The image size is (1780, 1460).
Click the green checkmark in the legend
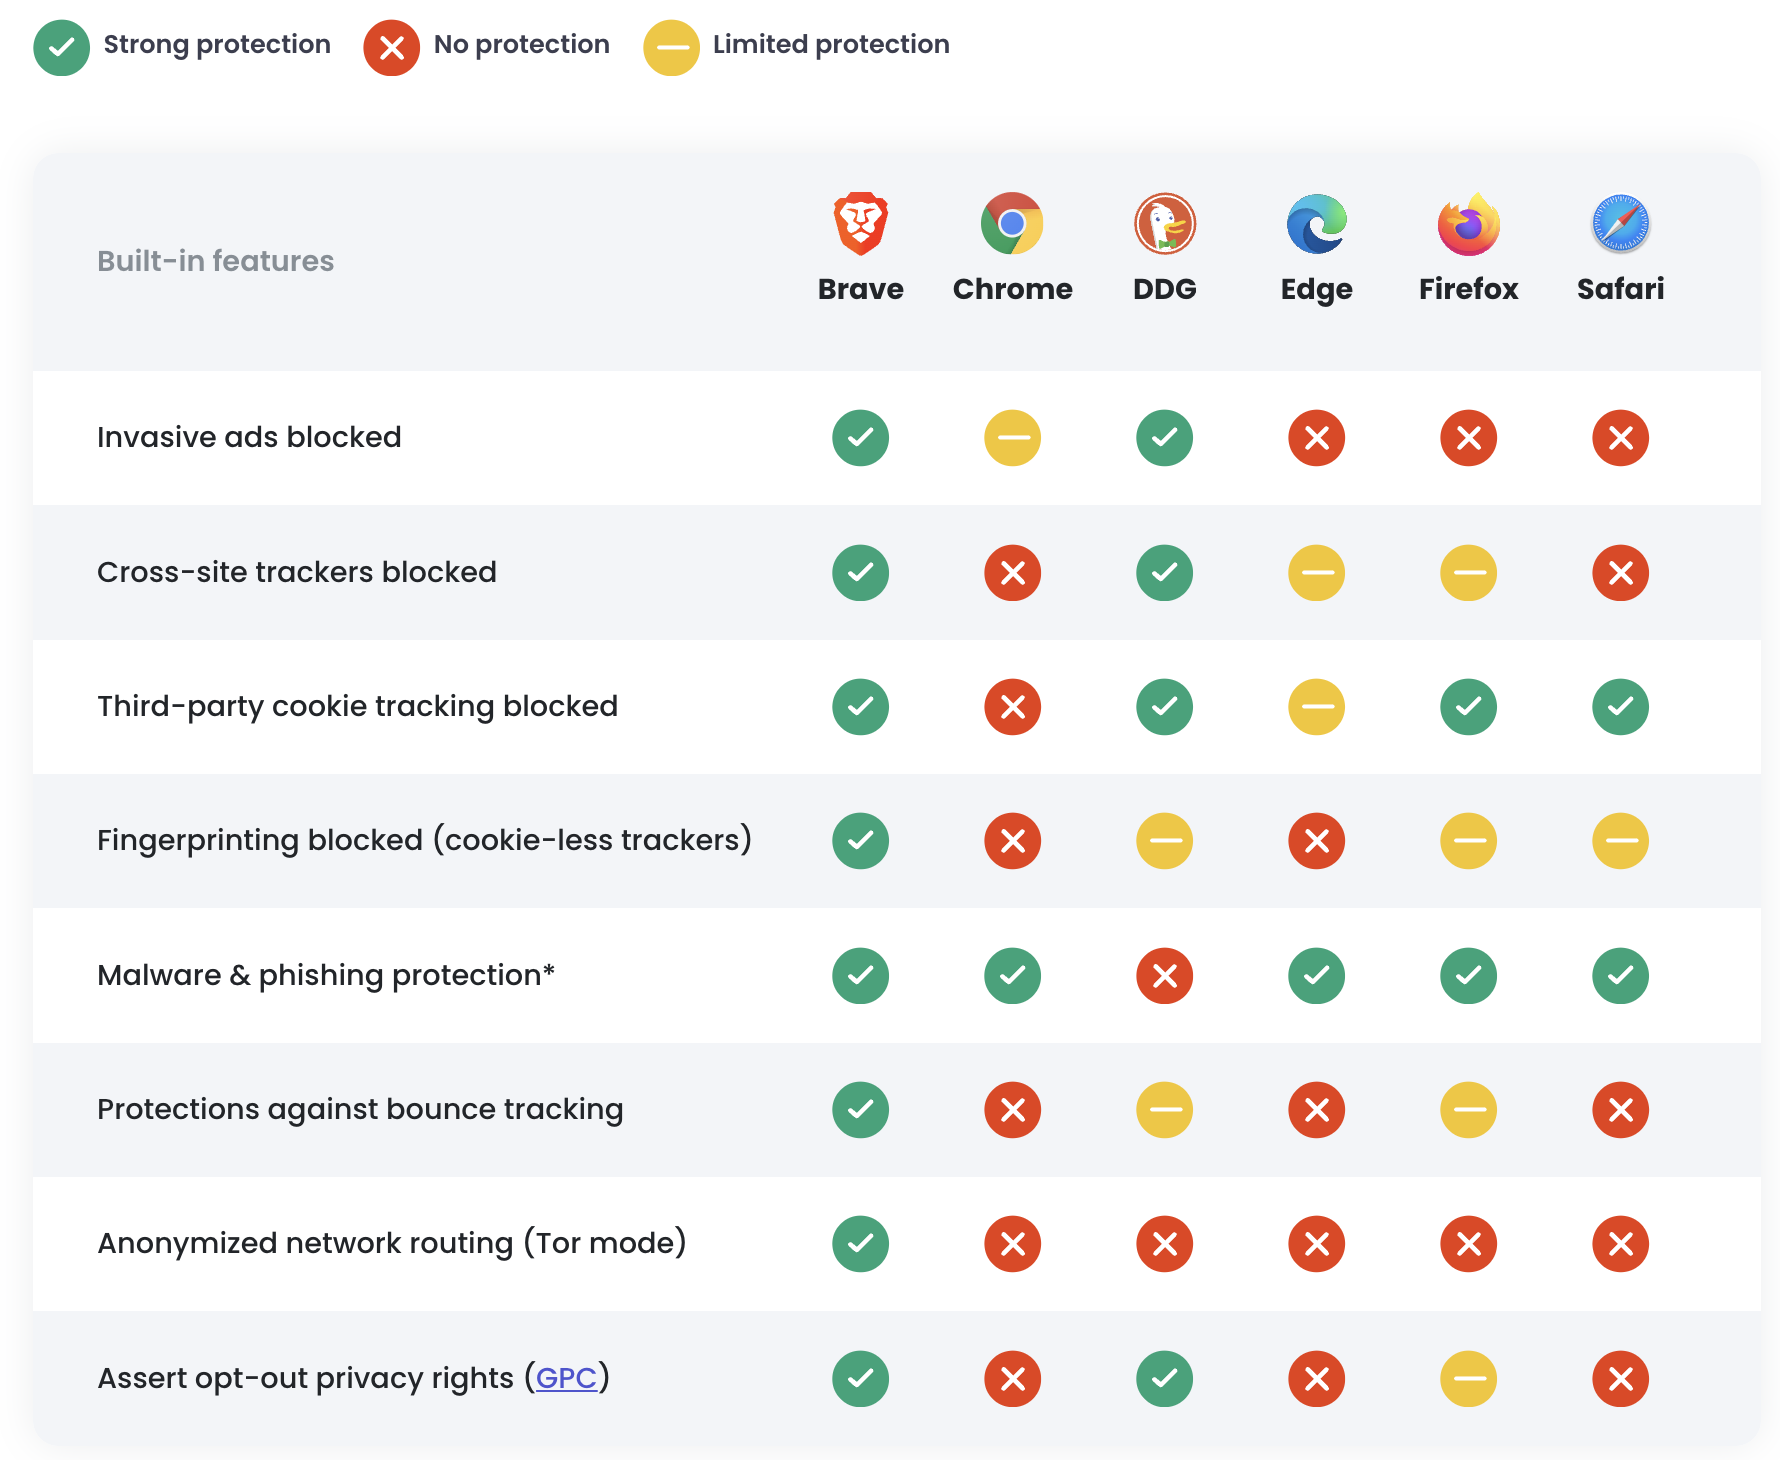click(62, 46)
